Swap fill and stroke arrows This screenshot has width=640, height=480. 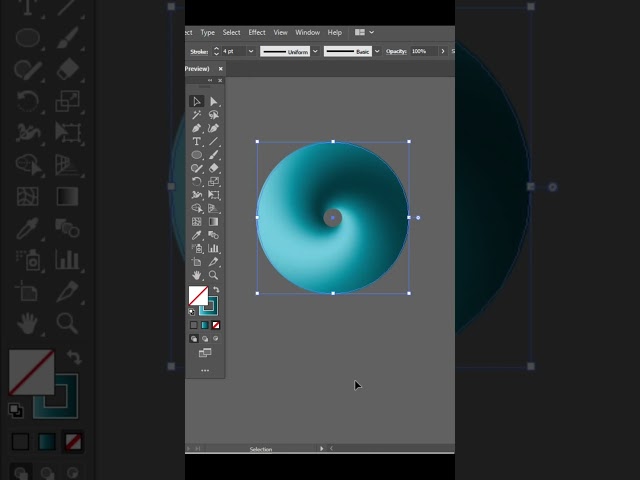216,290
